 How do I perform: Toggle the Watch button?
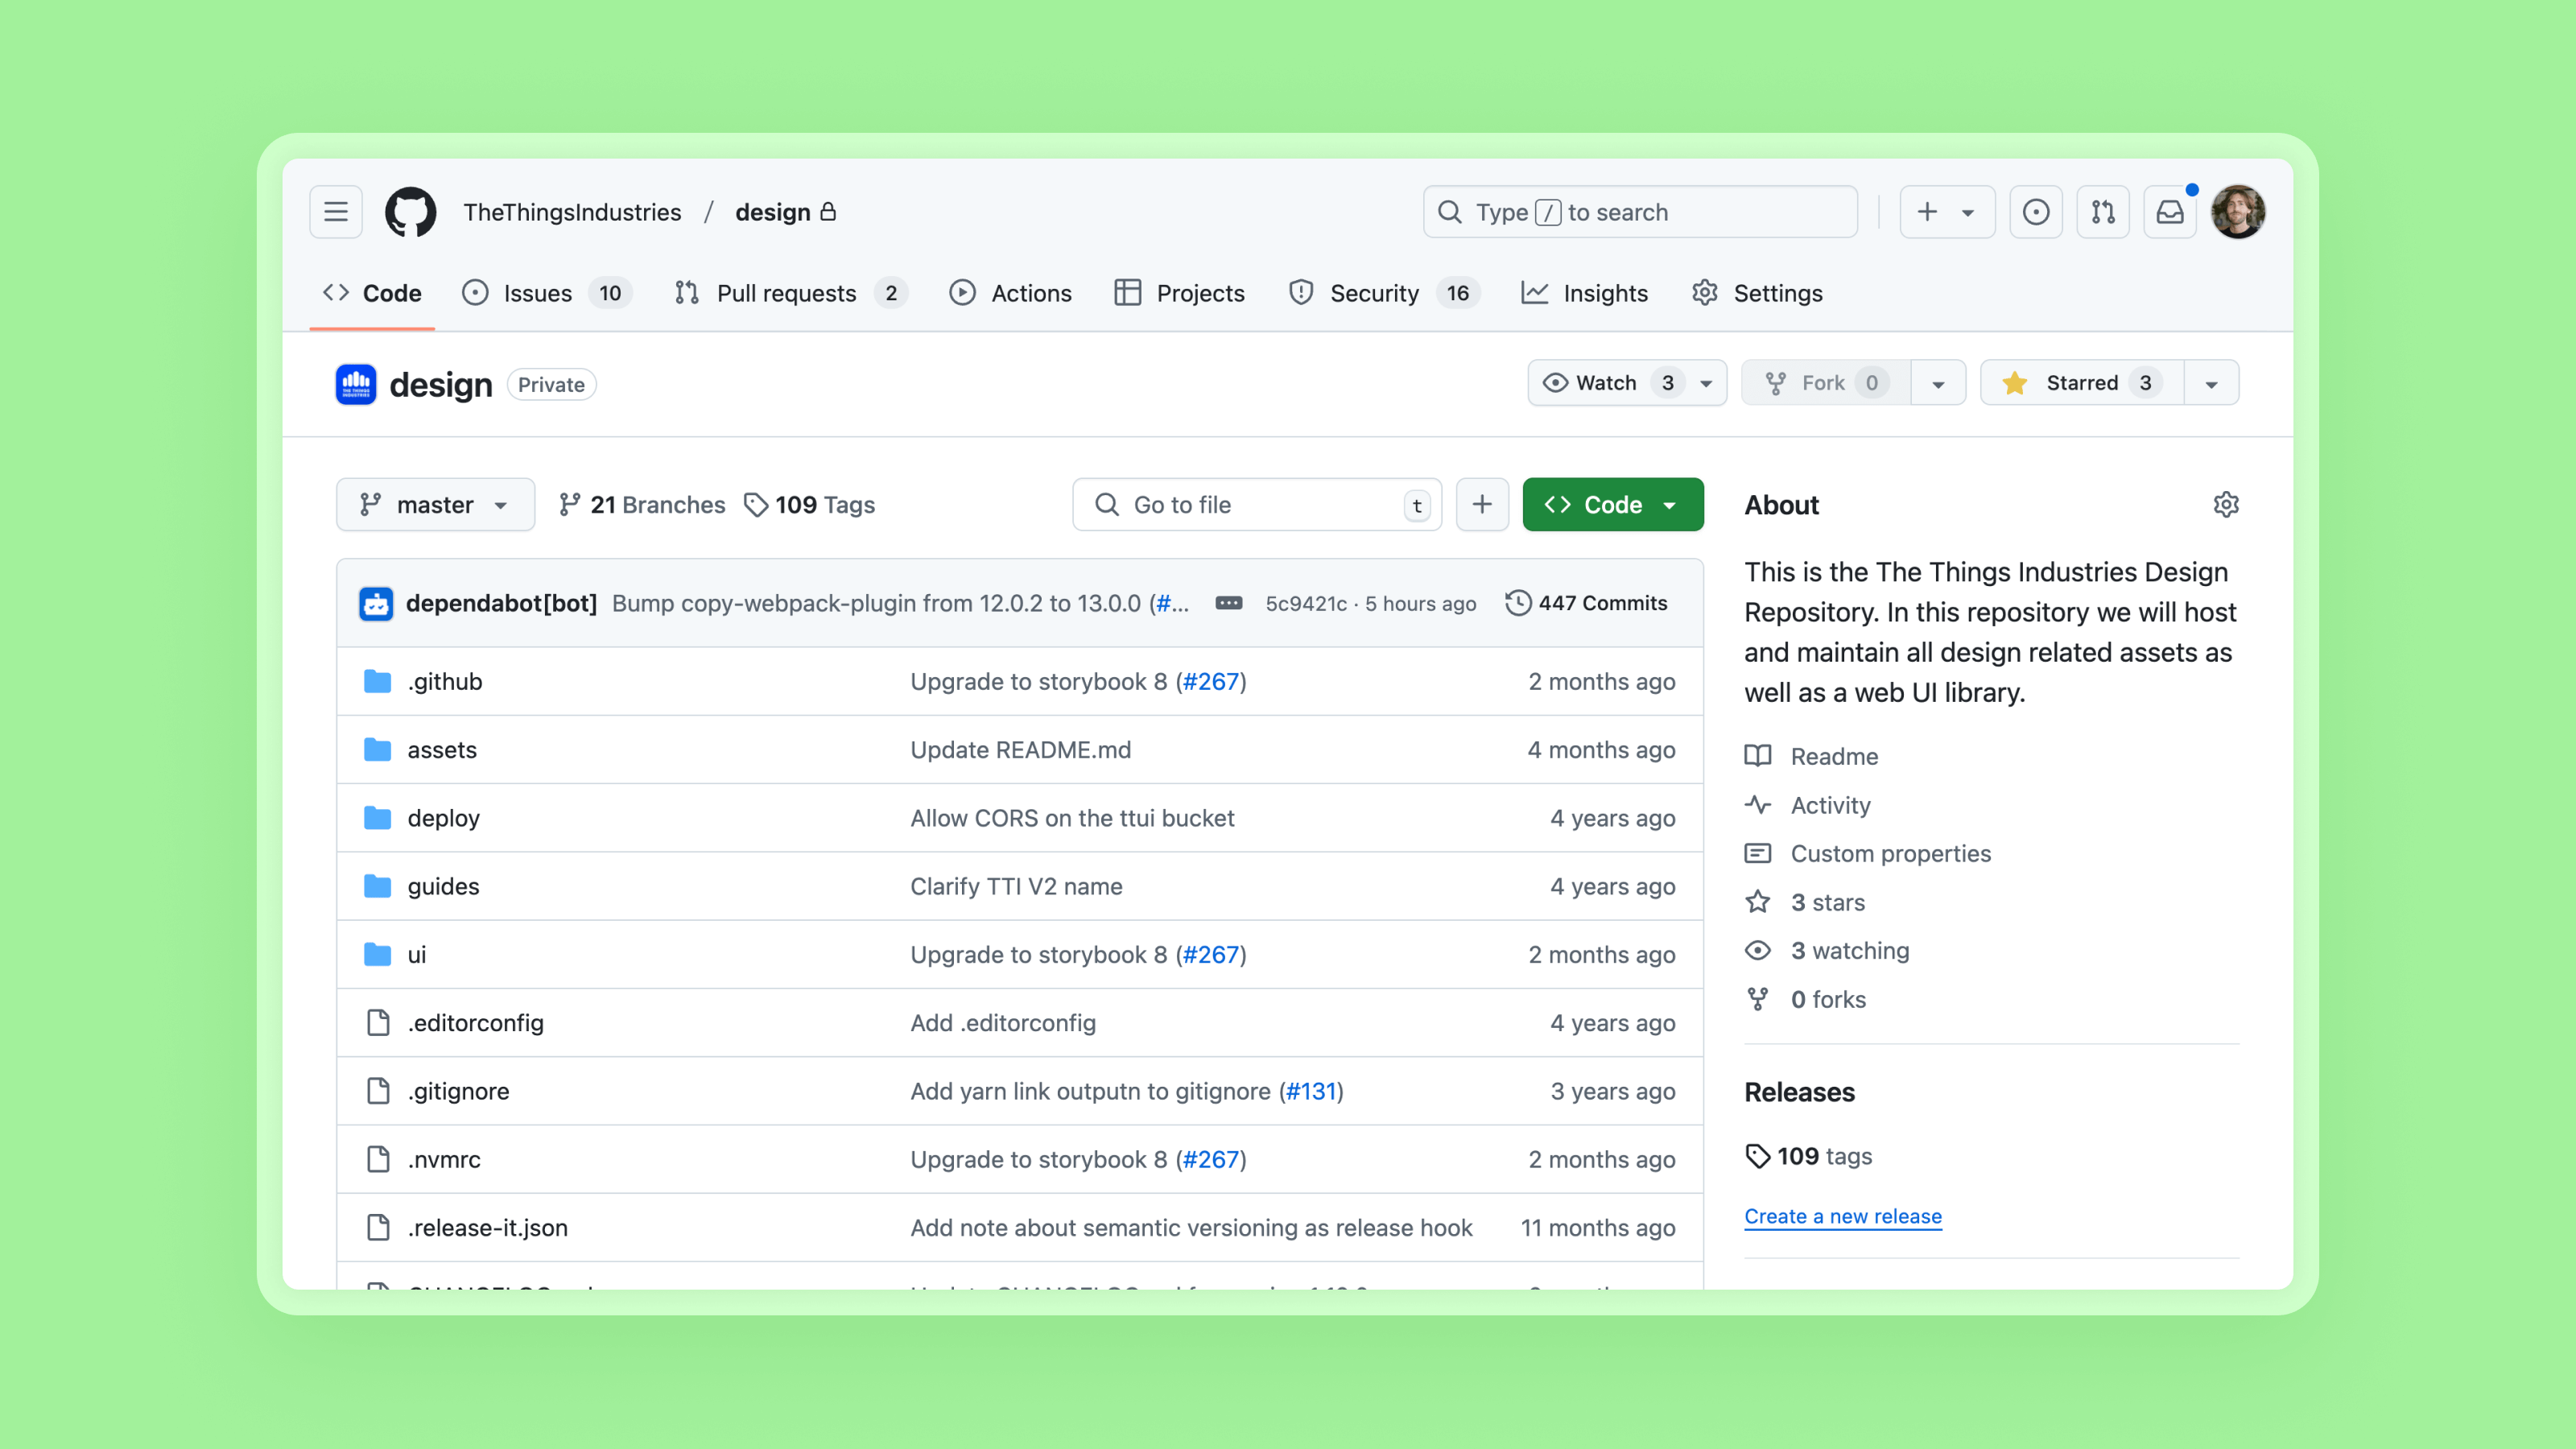pos(1606,383)
